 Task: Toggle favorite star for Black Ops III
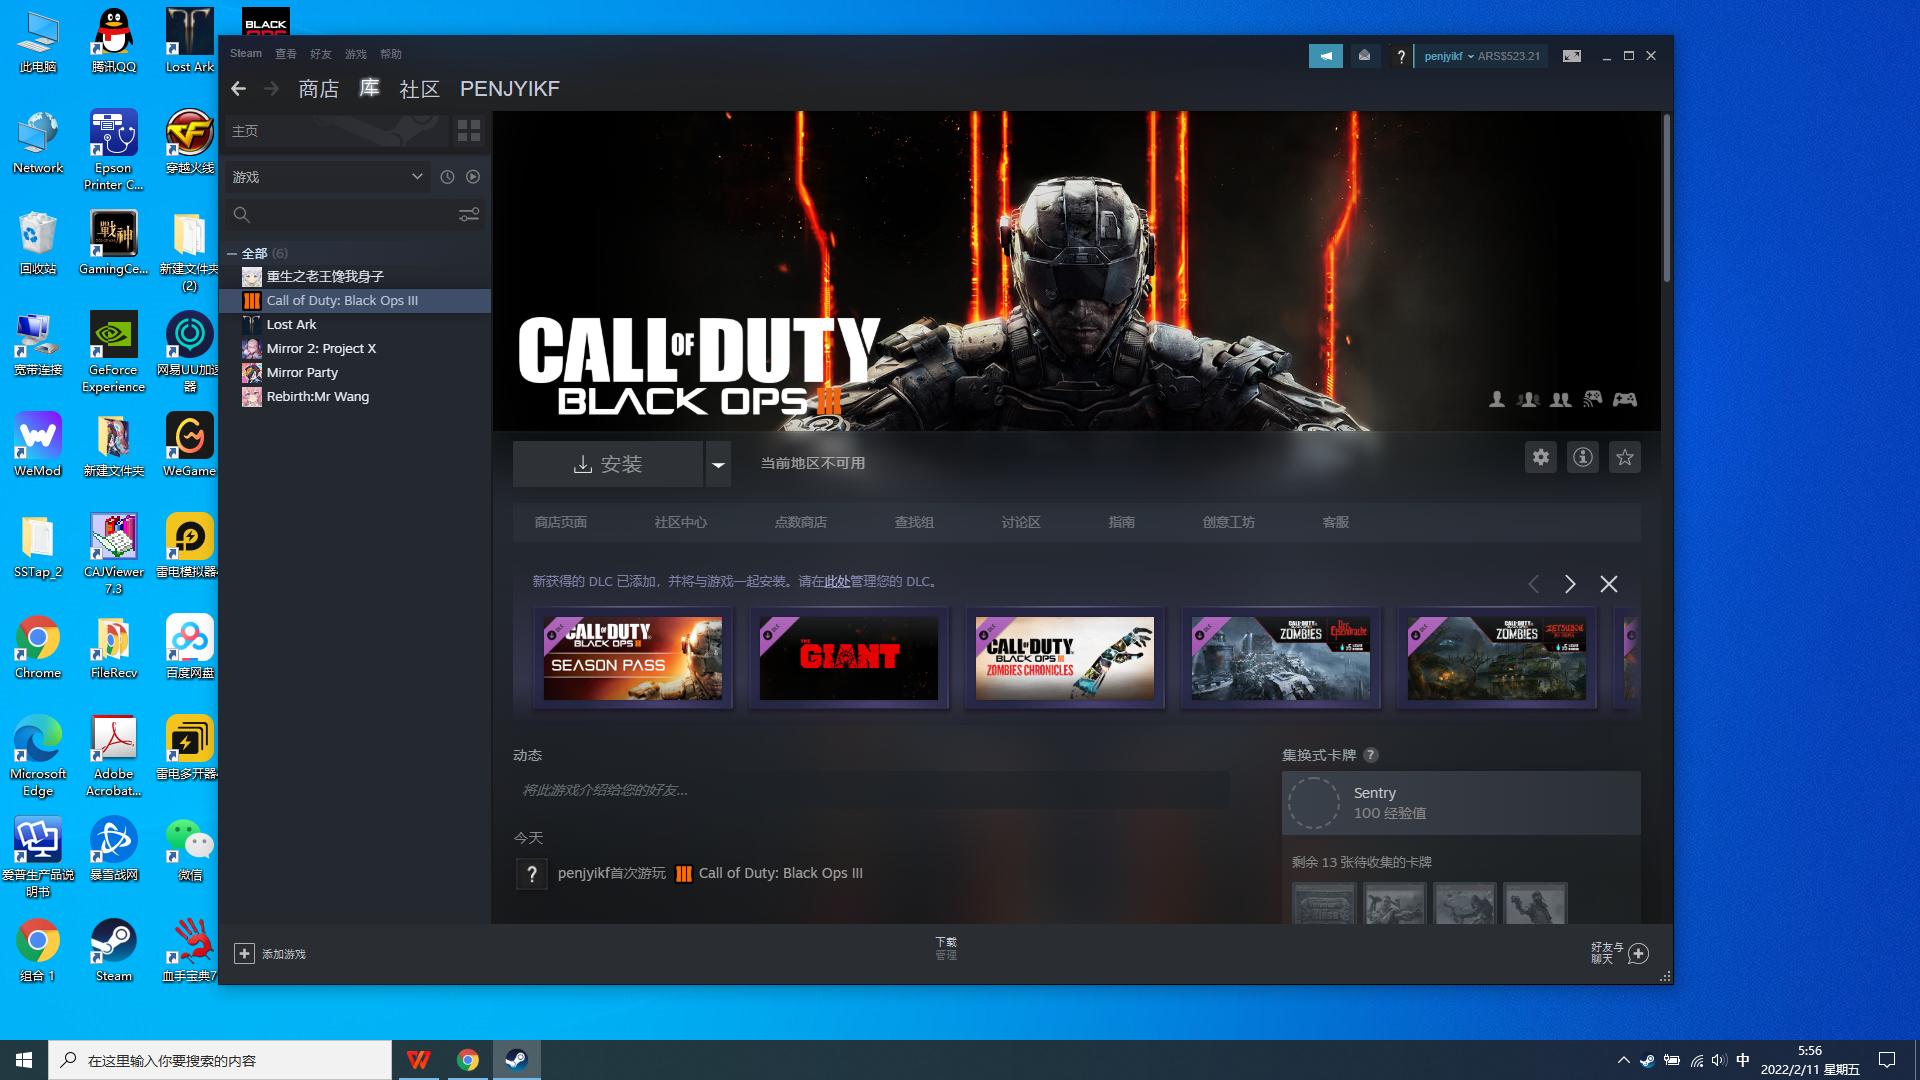[x=1625, y=458]
